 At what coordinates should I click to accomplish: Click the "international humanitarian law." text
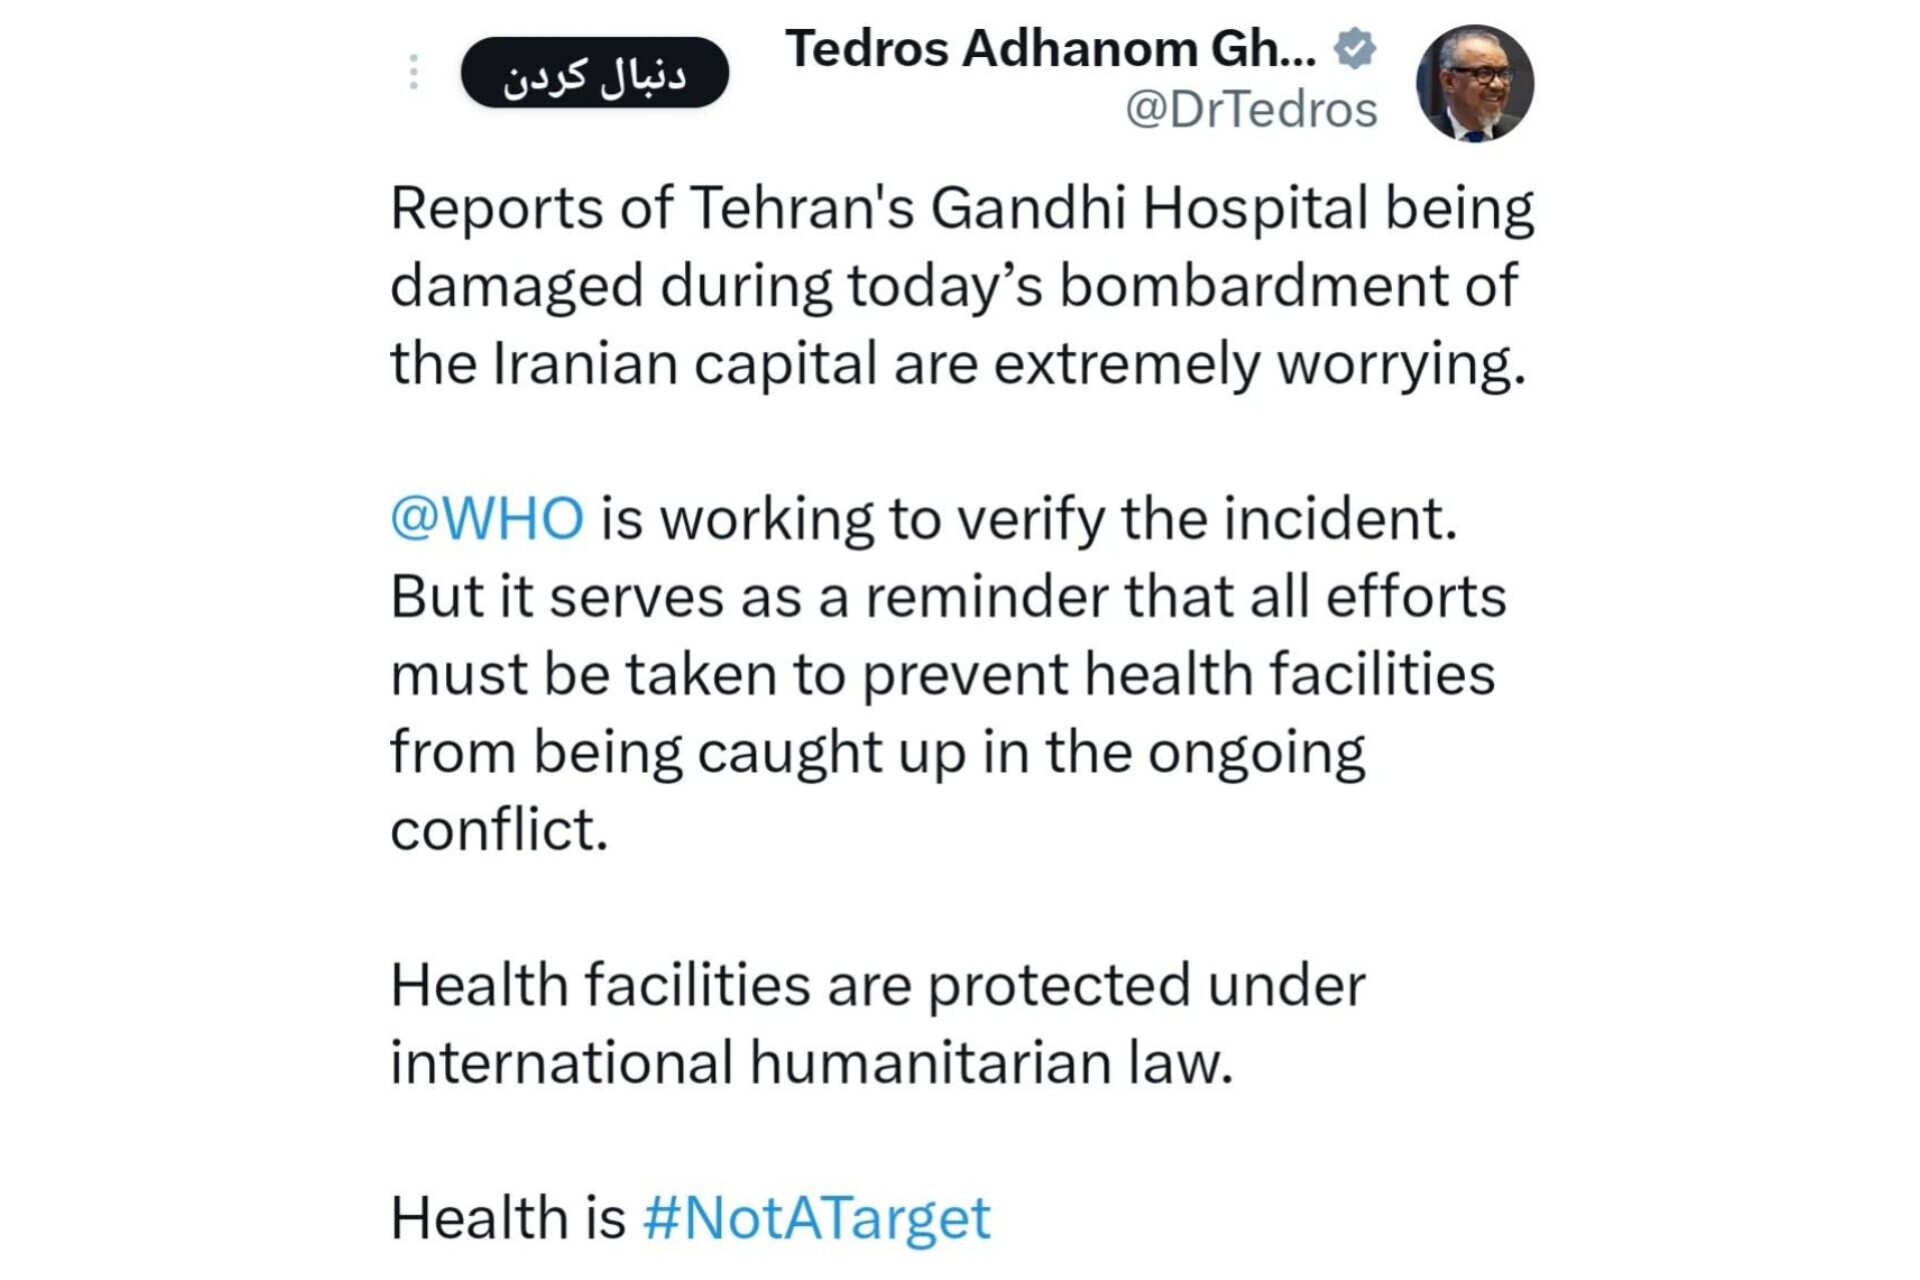[811, 1062]
